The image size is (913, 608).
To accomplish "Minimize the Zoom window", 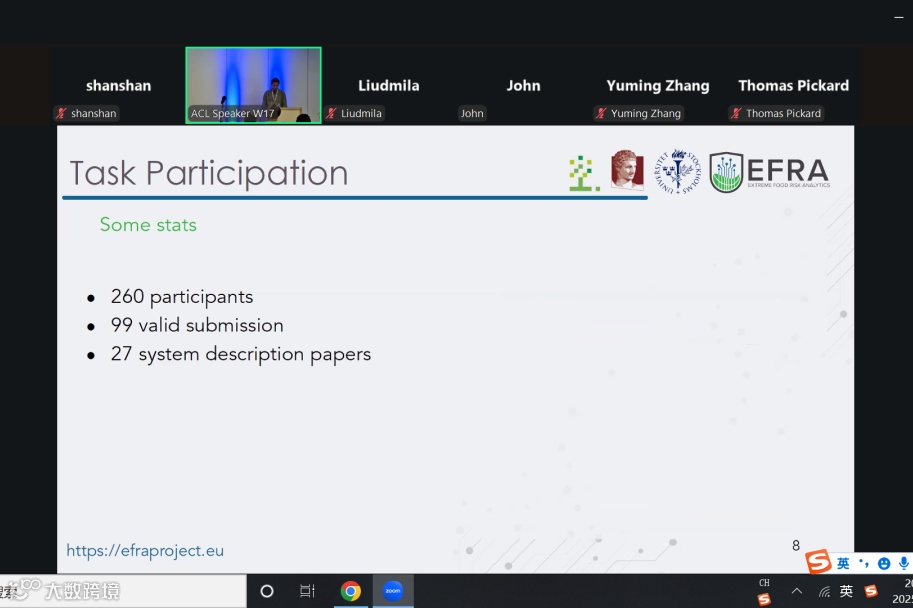I will tap(898, 18).
